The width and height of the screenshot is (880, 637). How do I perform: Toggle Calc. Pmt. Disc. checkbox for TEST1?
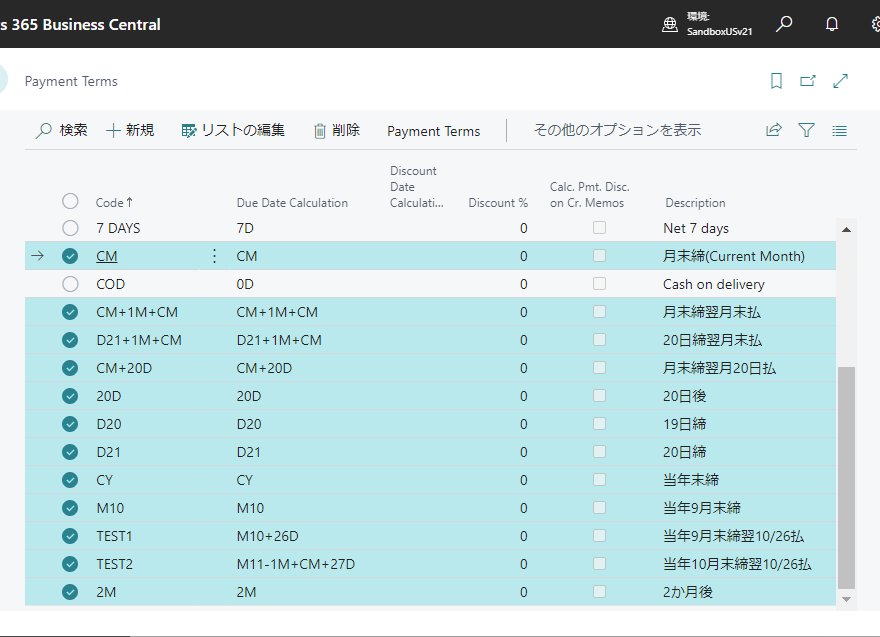tap(599, 535)
